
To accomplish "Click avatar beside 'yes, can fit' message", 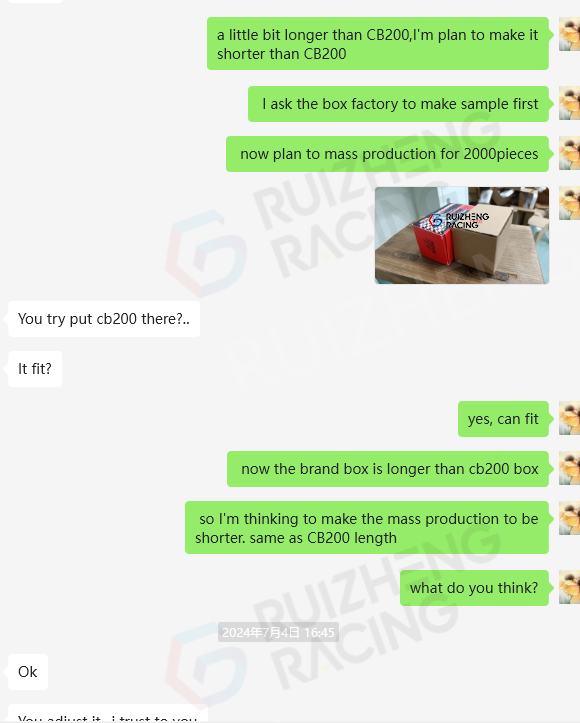I will 569,418.
